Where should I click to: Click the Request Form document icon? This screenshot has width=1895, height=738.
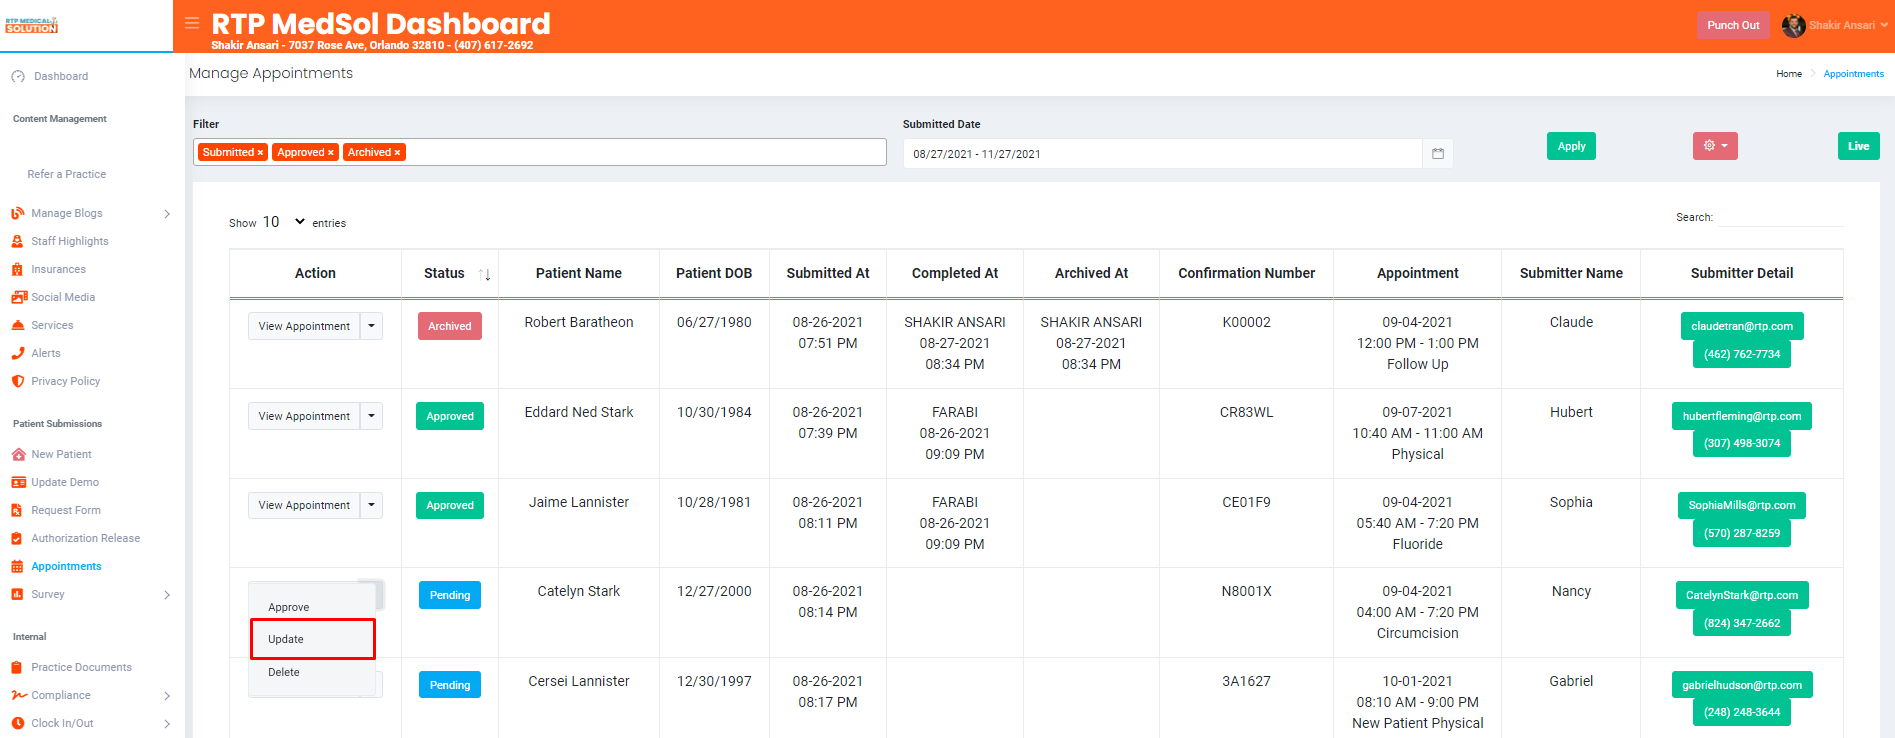(18, 510)
